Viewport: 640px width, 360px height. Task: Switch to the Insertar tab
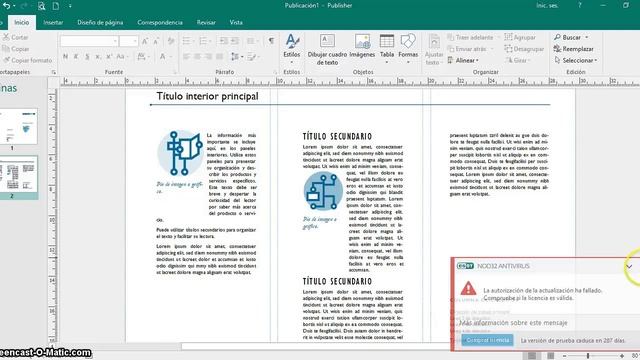tap(53, 22)
